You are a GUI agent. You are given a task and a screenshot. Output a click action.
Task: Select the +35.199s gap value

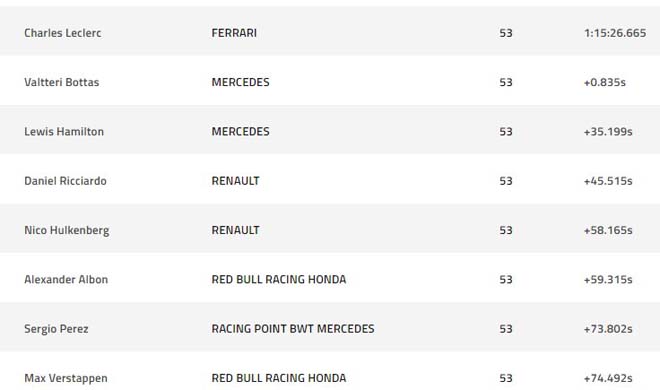click(x=608, y=131)
